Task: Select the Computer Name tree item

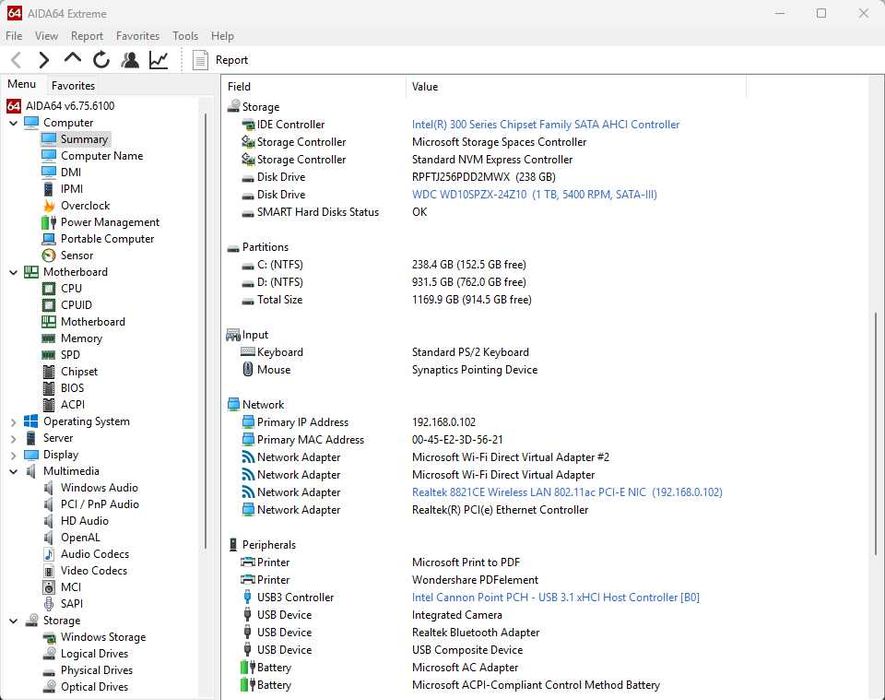Action: point(102,156)
